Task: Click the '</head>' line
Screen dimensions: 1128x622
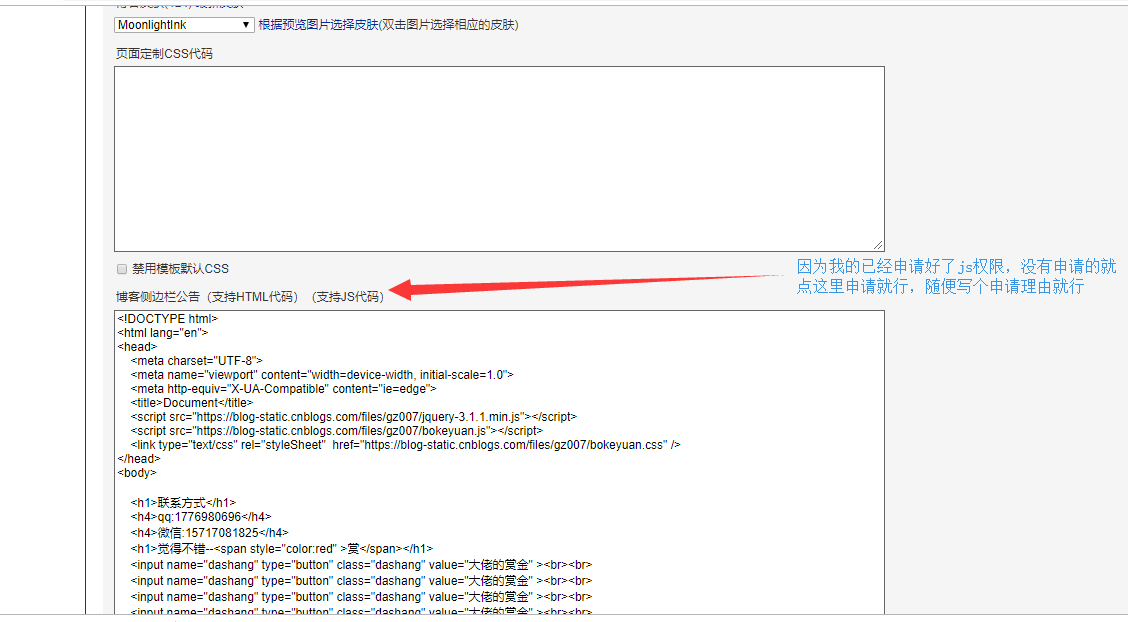Action: [139, 459]
